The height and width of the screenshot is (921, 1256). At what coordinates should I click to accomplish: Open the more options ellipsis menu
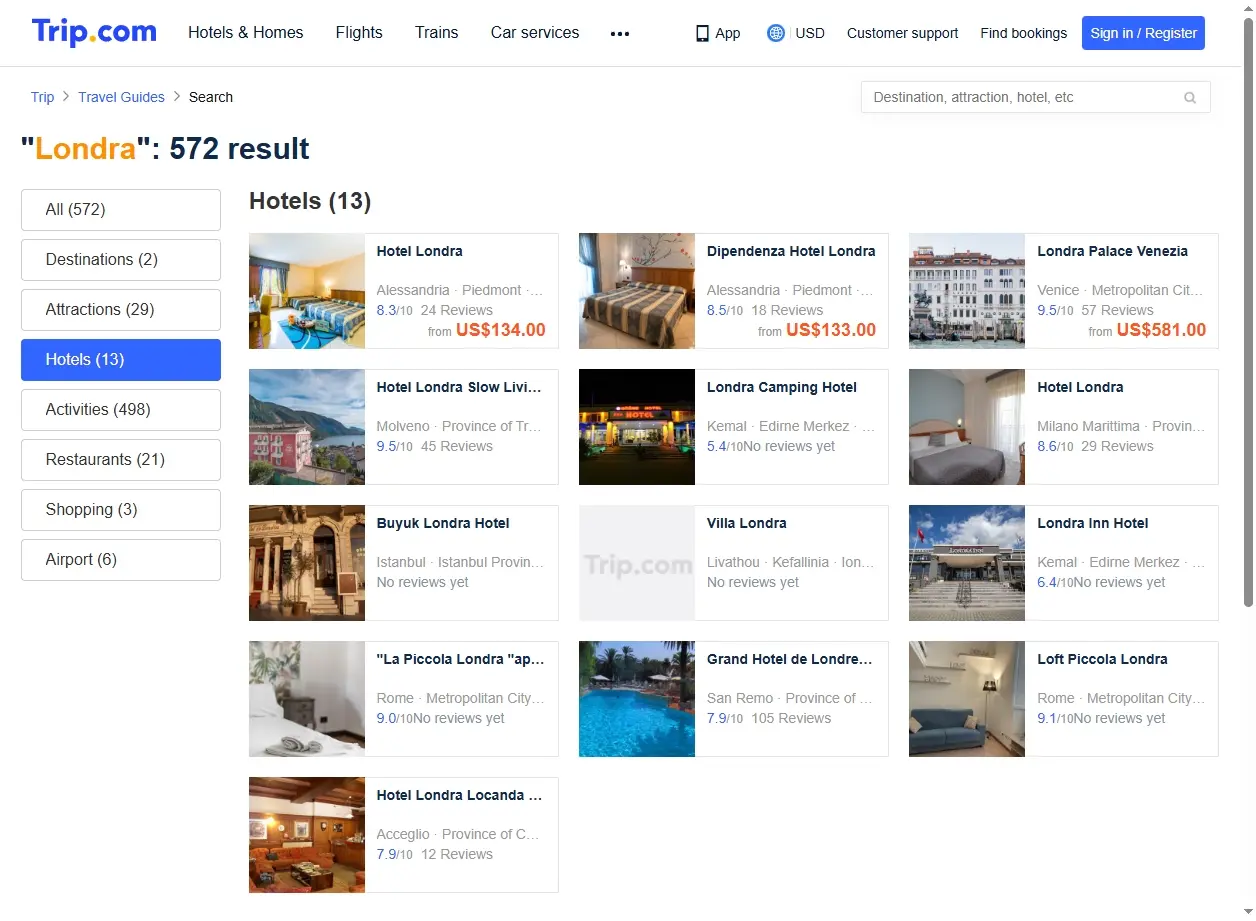[620, 33]
